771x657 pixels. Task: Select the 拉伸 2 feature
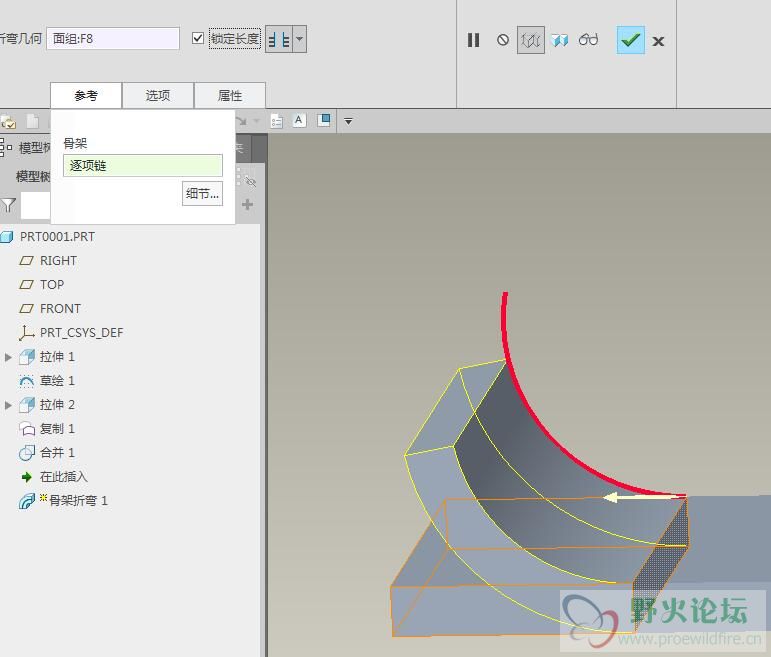click(57, 405)
